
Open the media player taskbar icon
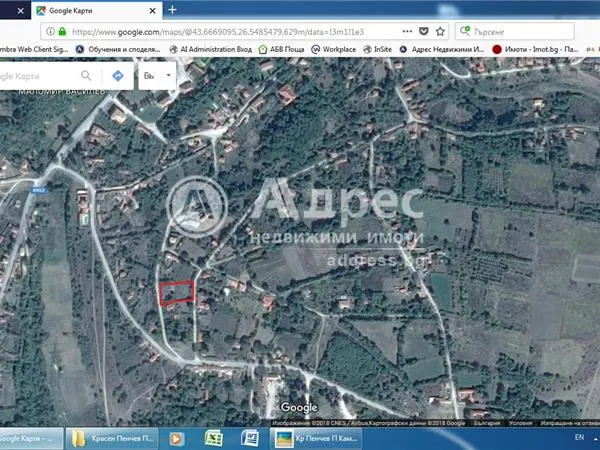[177, 439]
